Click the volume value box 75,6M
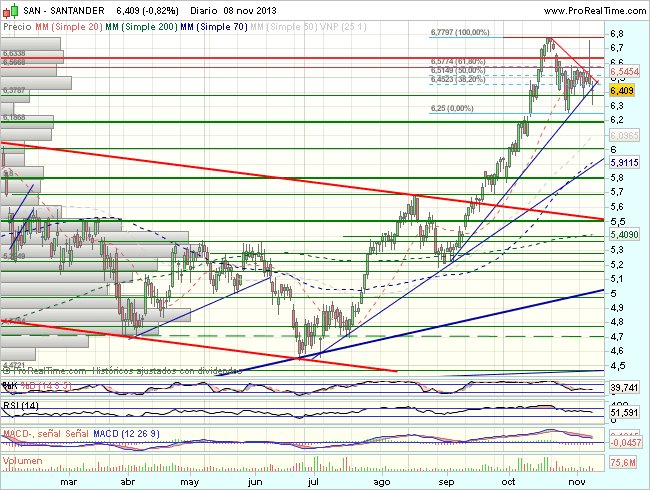Image resolution: width=650 pixels, height=490 pixels. click(623, 462)
